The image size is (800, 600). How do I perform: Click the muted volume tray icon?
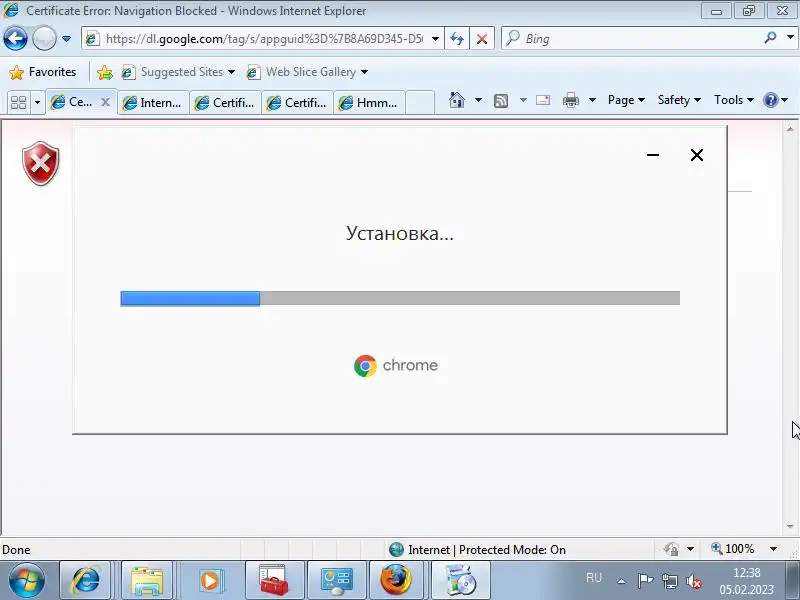(694, 581)
